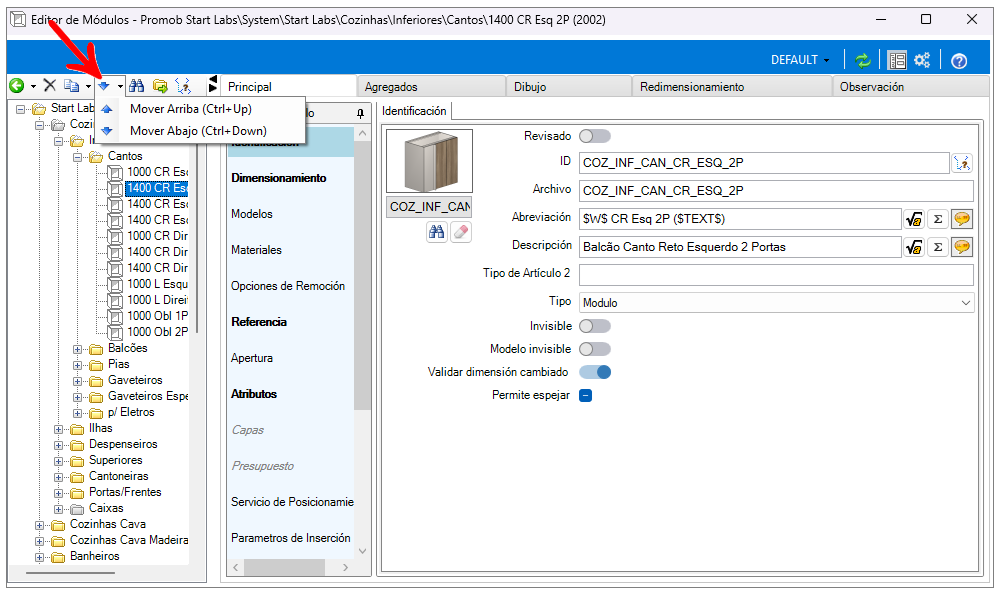
Task: Click the Tipo de Artículo 2 field
Action: tap(775, 274)
